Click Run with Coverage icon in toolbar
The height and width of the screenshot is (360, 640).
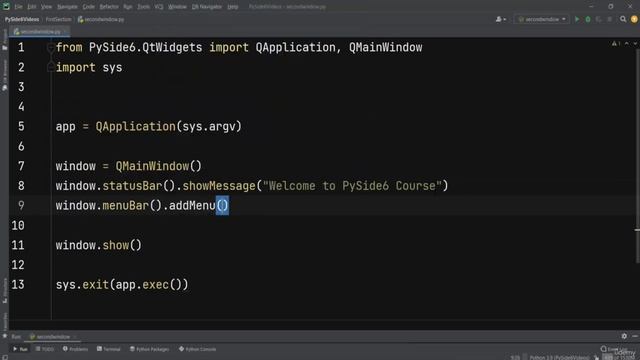pyautogui.click(x=599, y=19)
